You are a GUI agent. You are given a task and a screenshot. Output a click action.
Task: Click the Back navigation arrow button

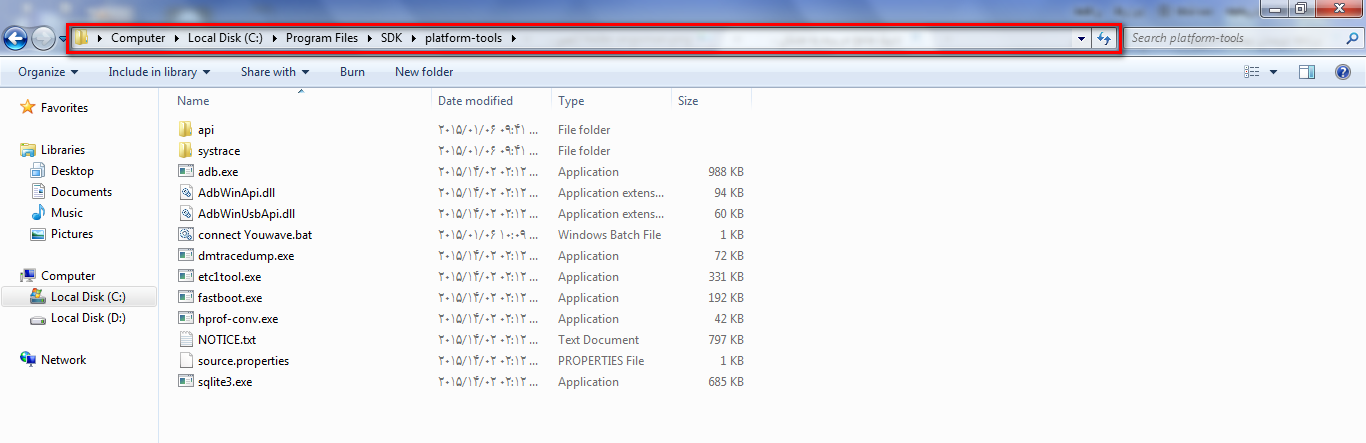tap(15, 39)
